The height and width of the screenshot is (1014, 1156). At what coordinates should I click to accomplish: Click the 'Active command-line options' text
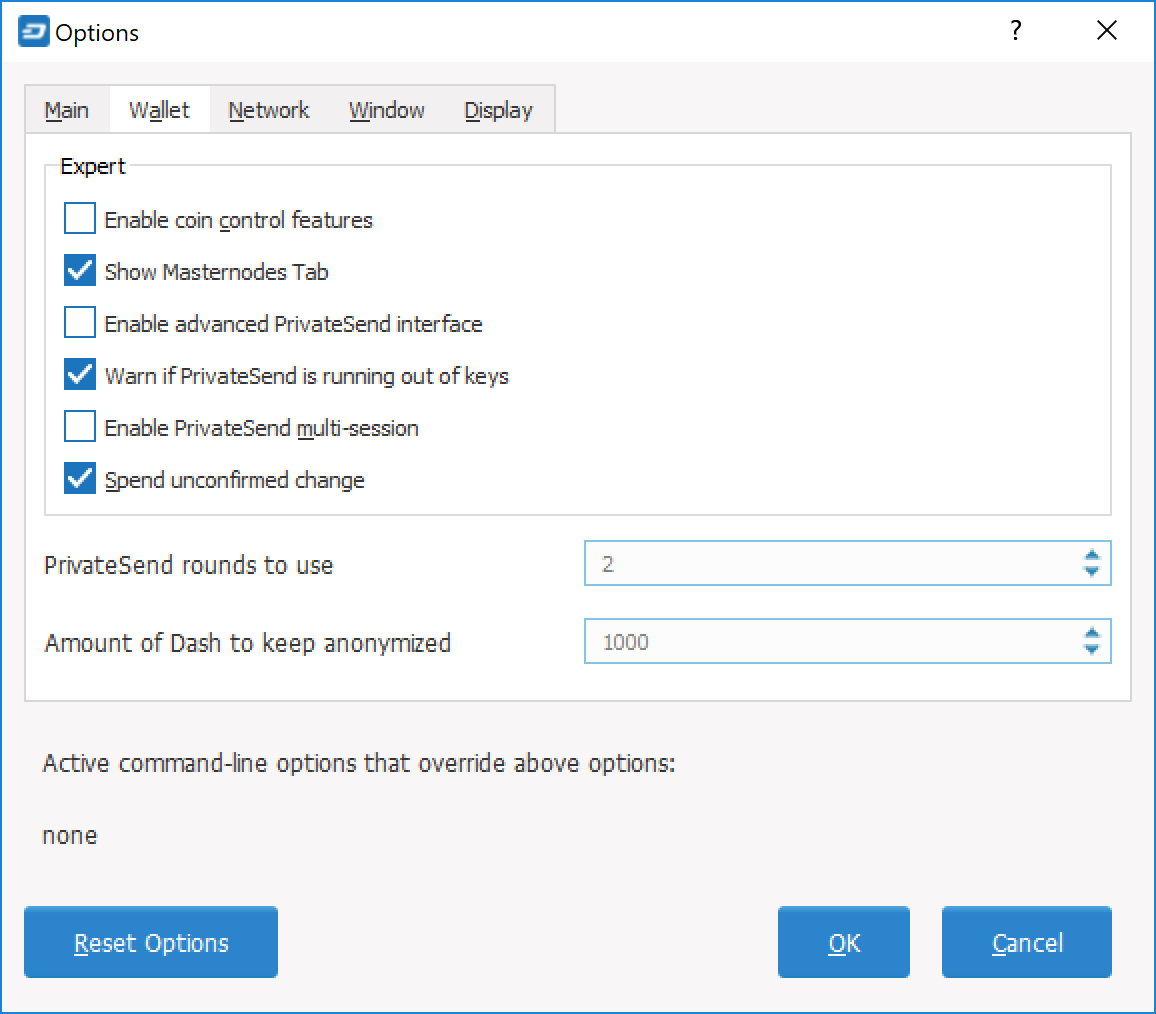pyautogui.click(x=359, y=763)
